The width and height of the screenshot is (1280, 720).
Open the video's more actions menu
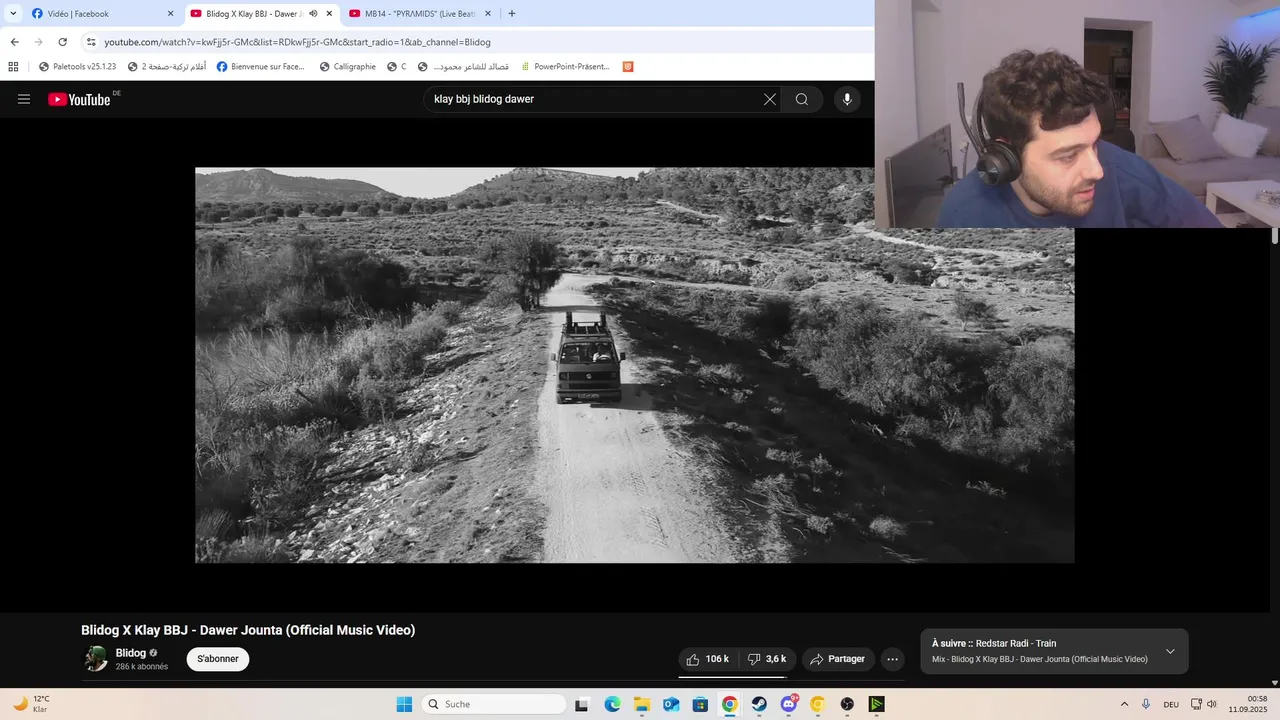point(893,659)
